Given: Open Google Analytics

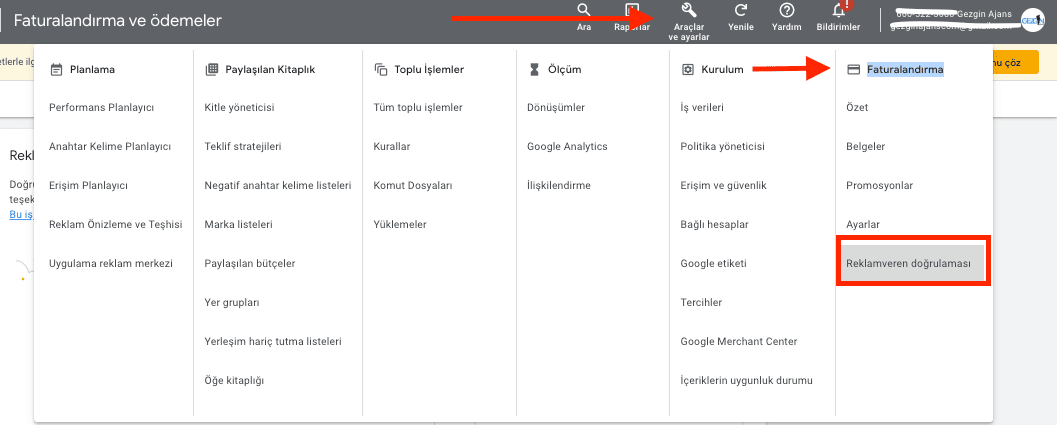Looking at the screenshot, I should [x=568, y=146].
